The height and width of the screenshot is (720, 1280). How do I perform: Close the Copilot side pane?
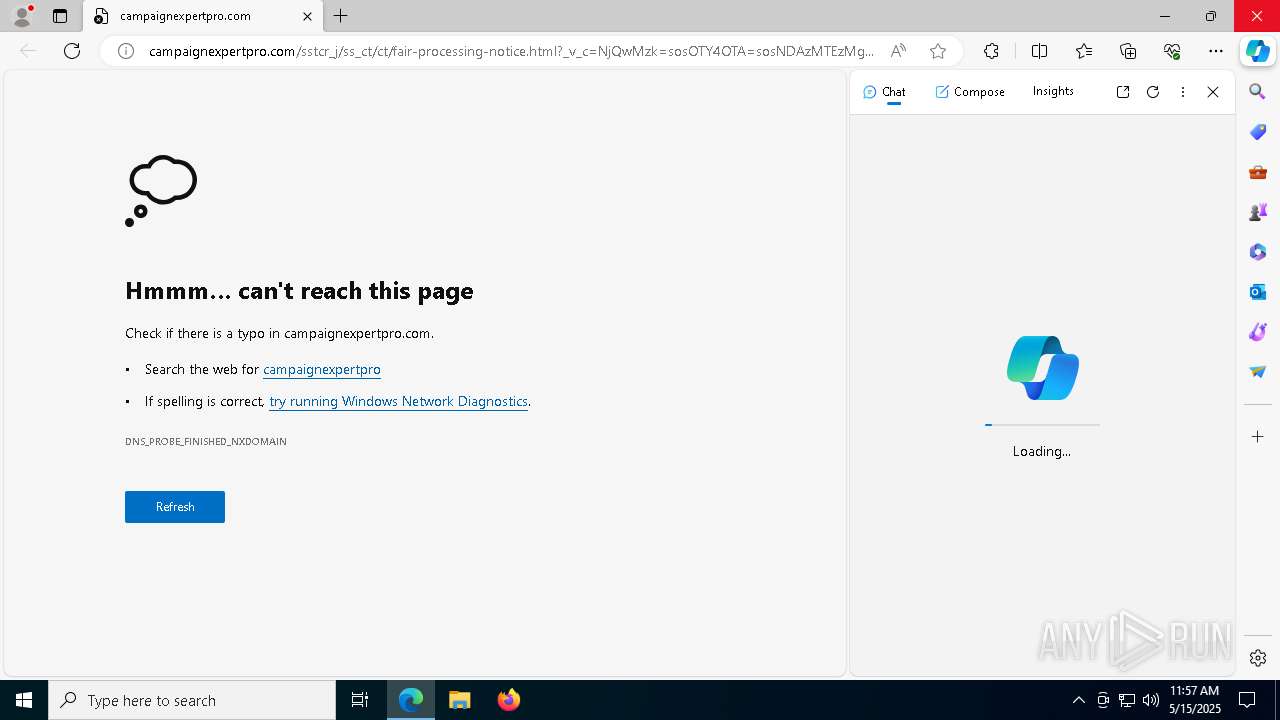click(1213, 92)
